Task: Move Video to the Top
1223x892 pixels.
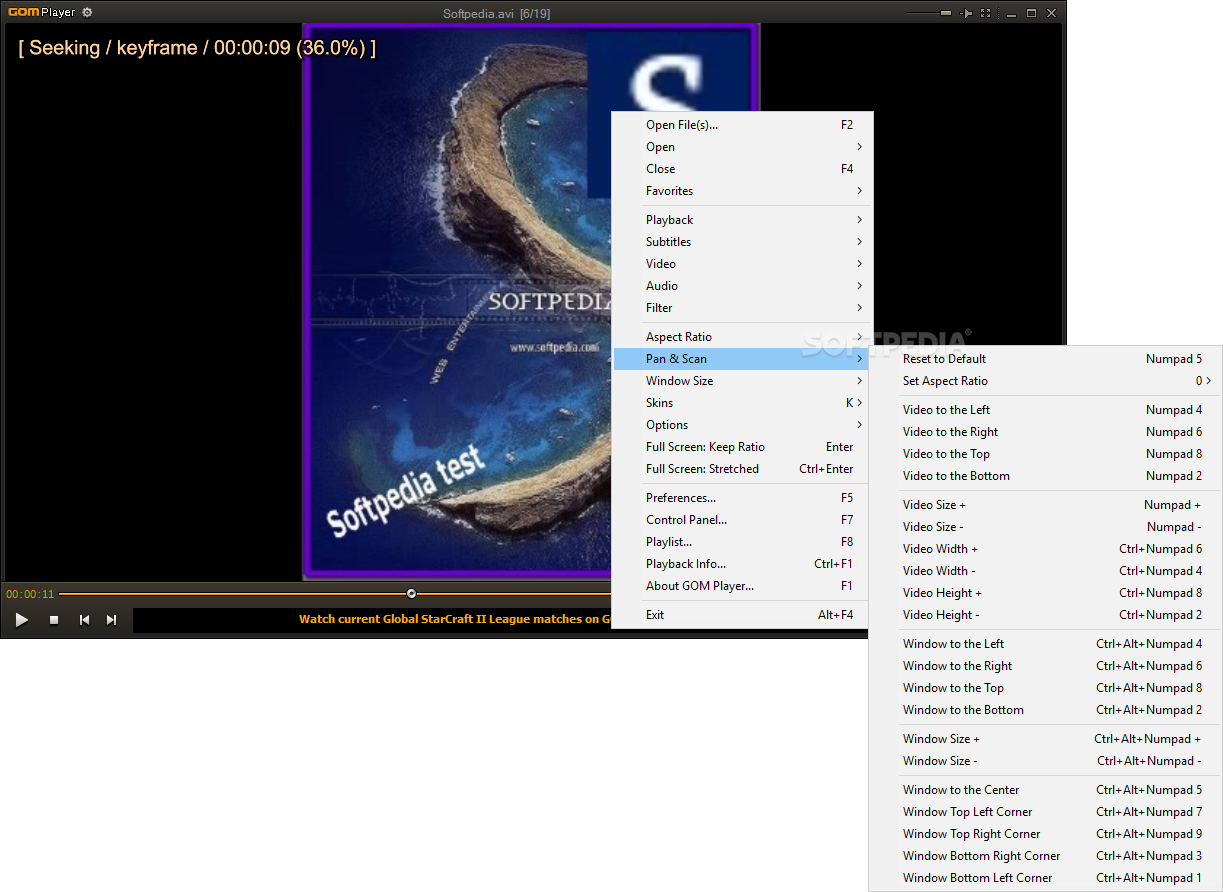Action: coord(1046,454)
